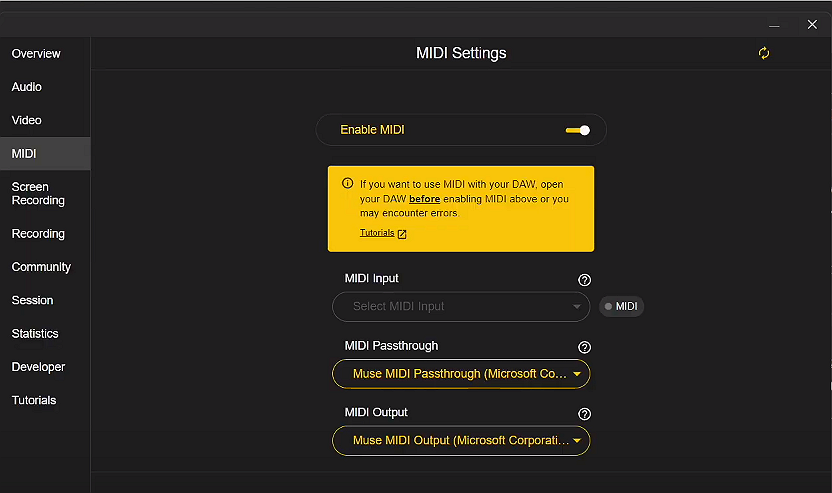
Task: Open the Video settings tab
Action: pos(27,120)
